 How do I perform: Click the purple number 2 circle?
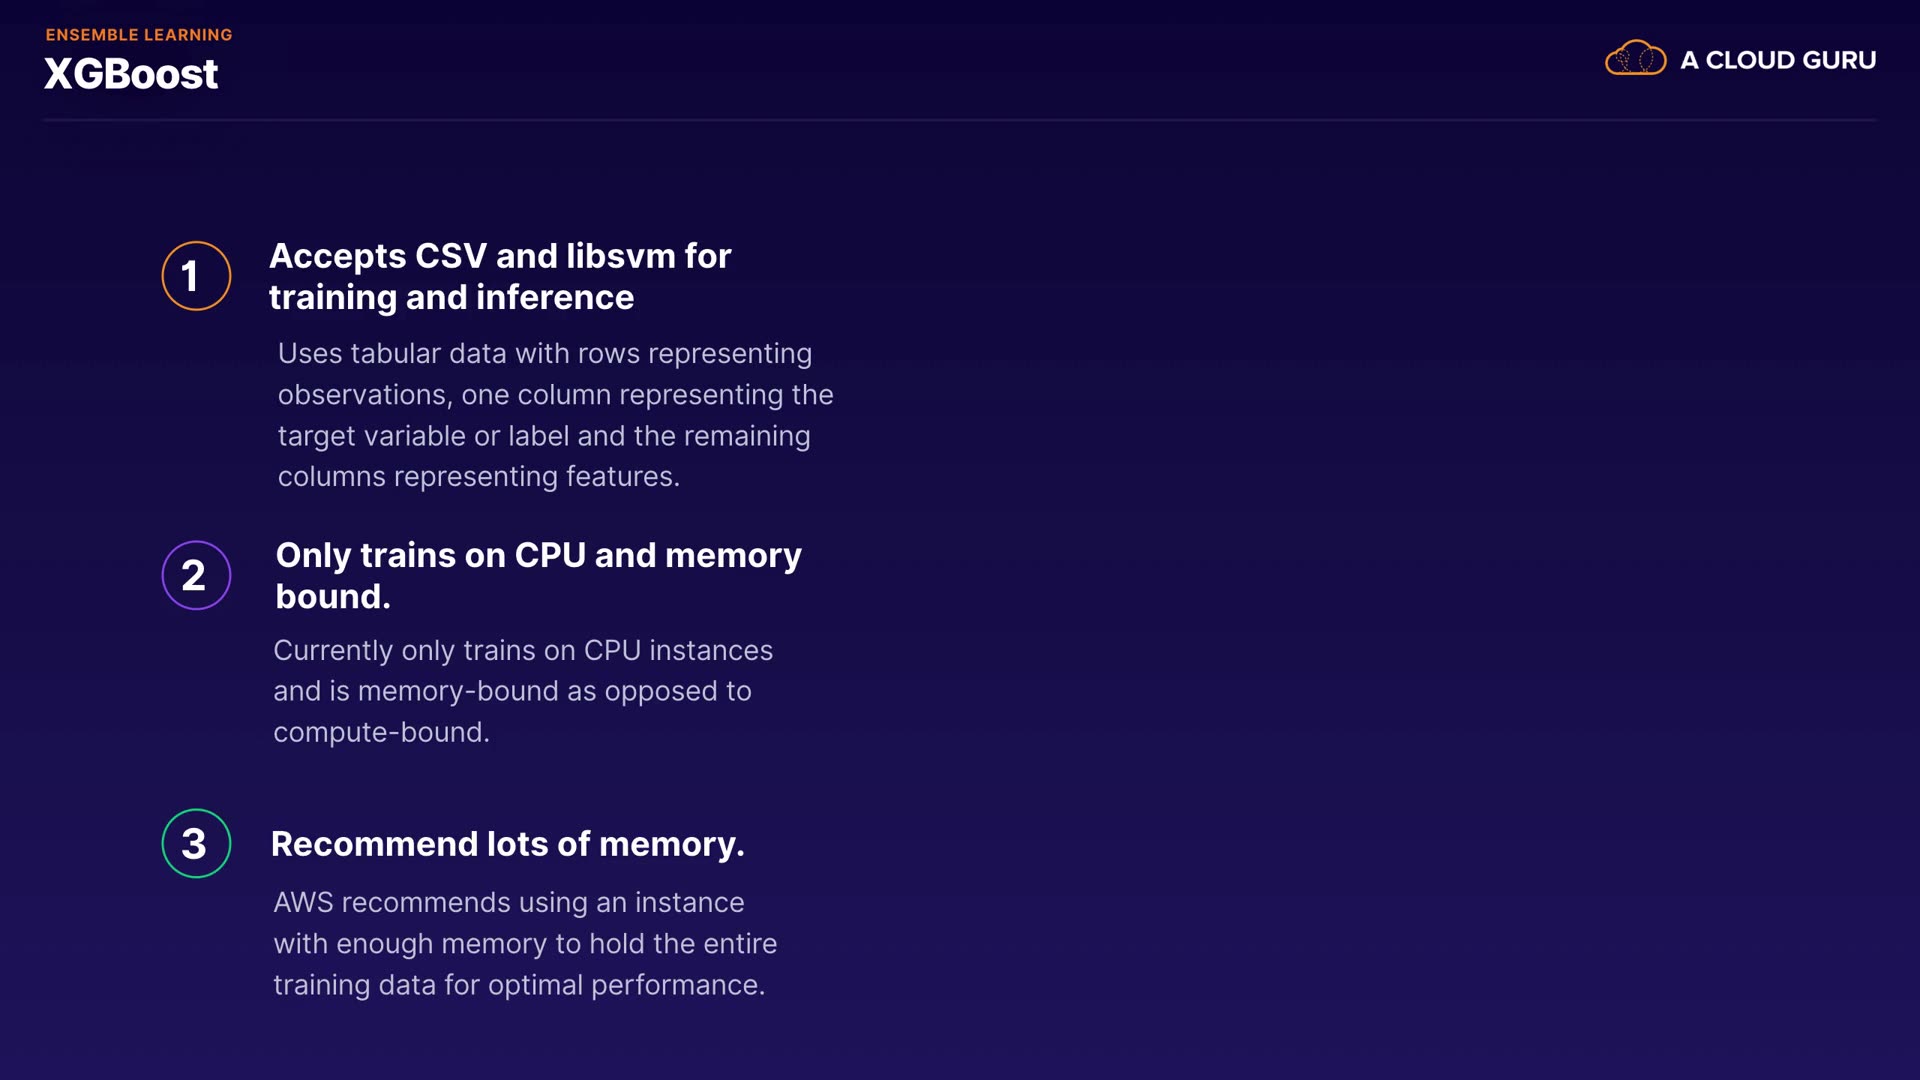pos(196,575)
